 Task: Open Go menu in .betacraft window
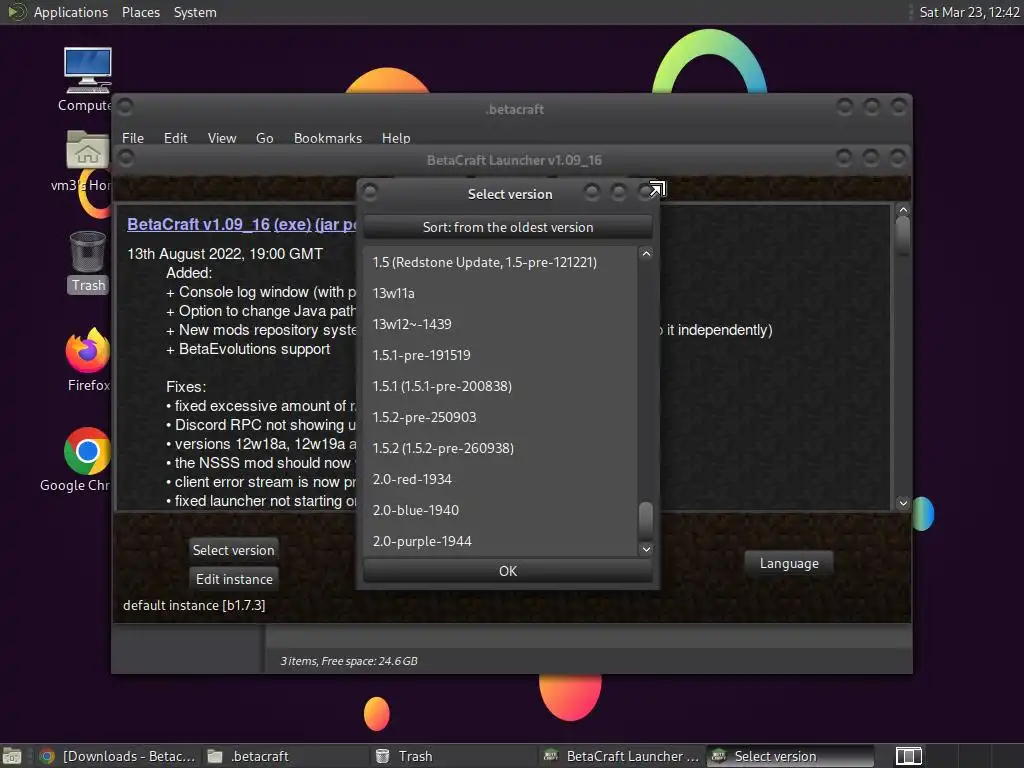tap(264, 138)
